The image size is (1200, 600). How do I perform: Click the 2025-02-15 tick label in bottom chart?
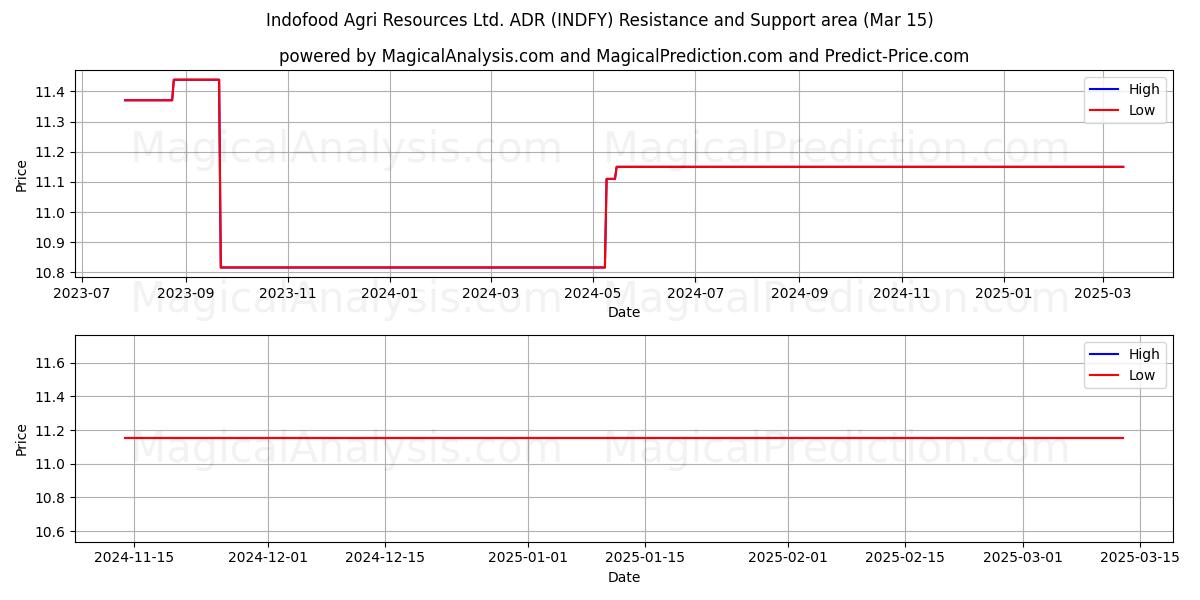click(x=905, y=558)
